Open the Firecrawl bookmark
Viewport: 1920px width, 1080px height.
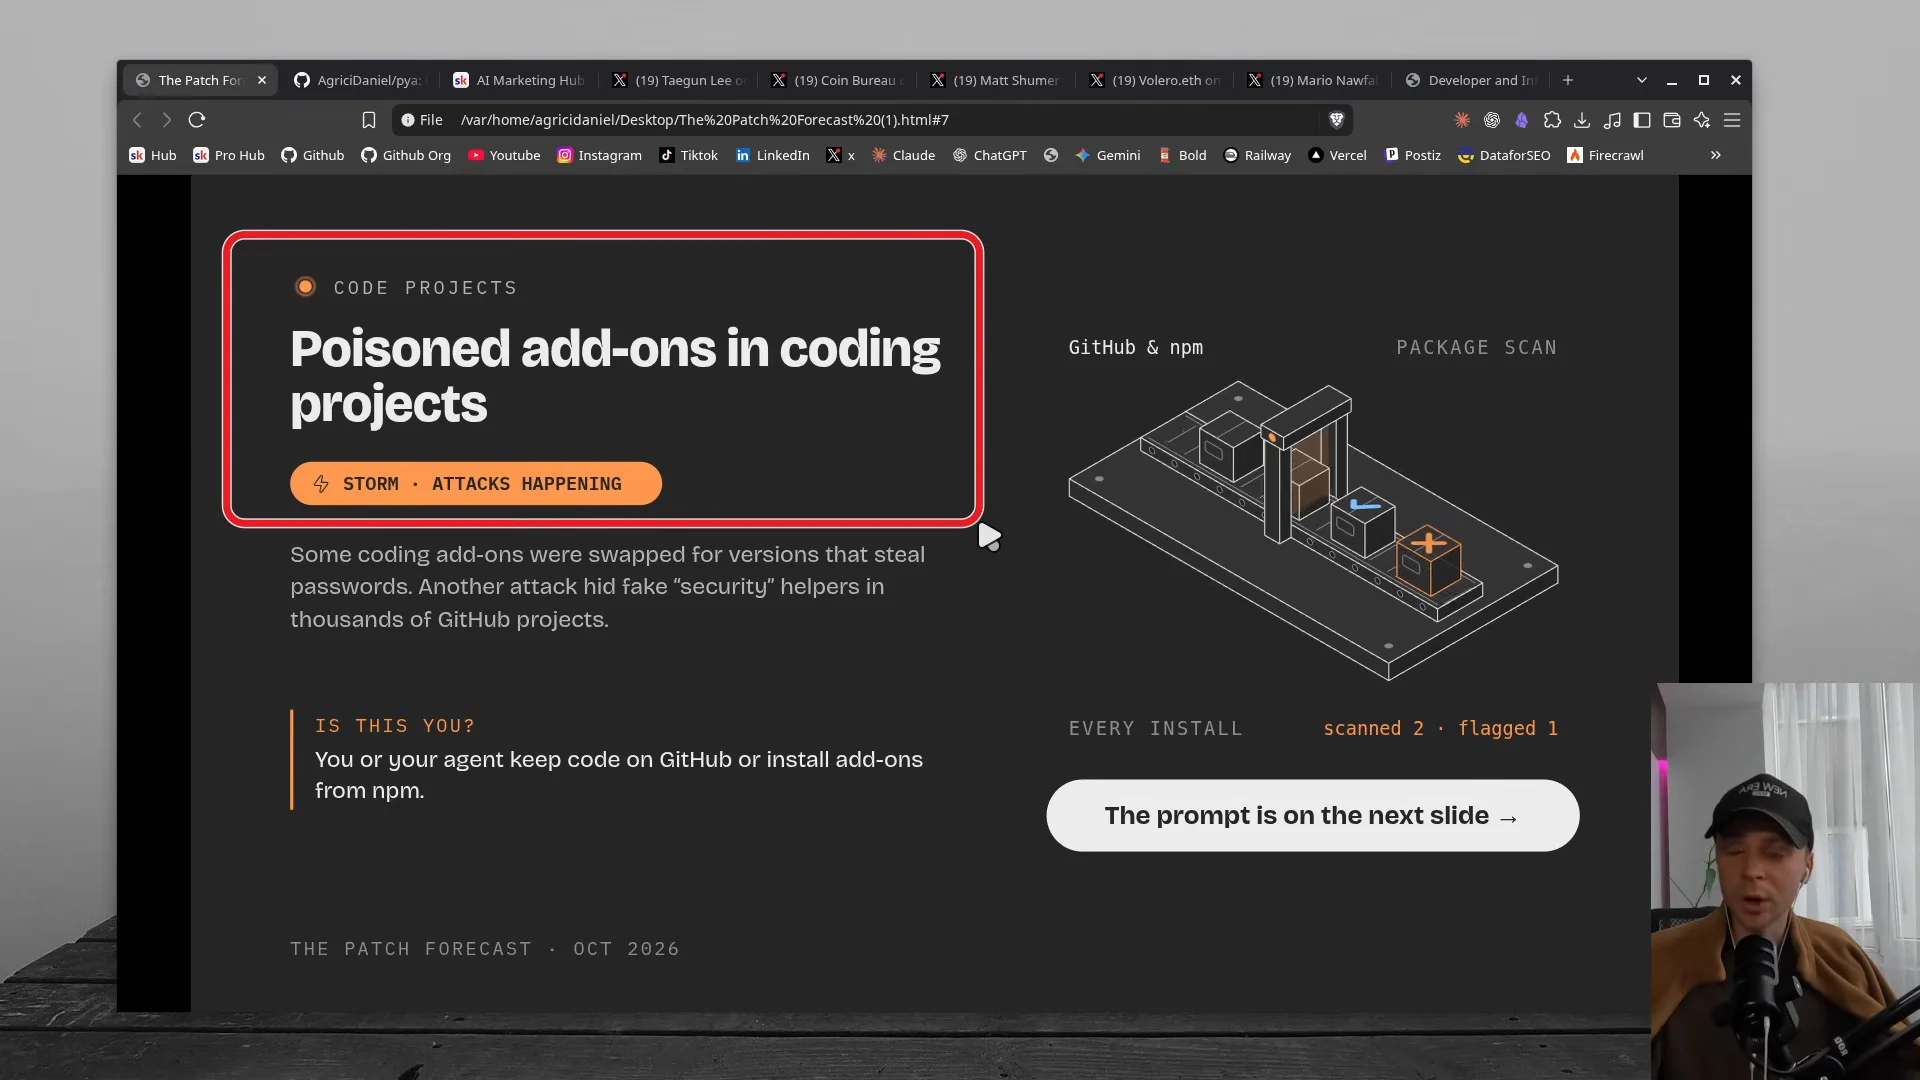click(1605, 155)
